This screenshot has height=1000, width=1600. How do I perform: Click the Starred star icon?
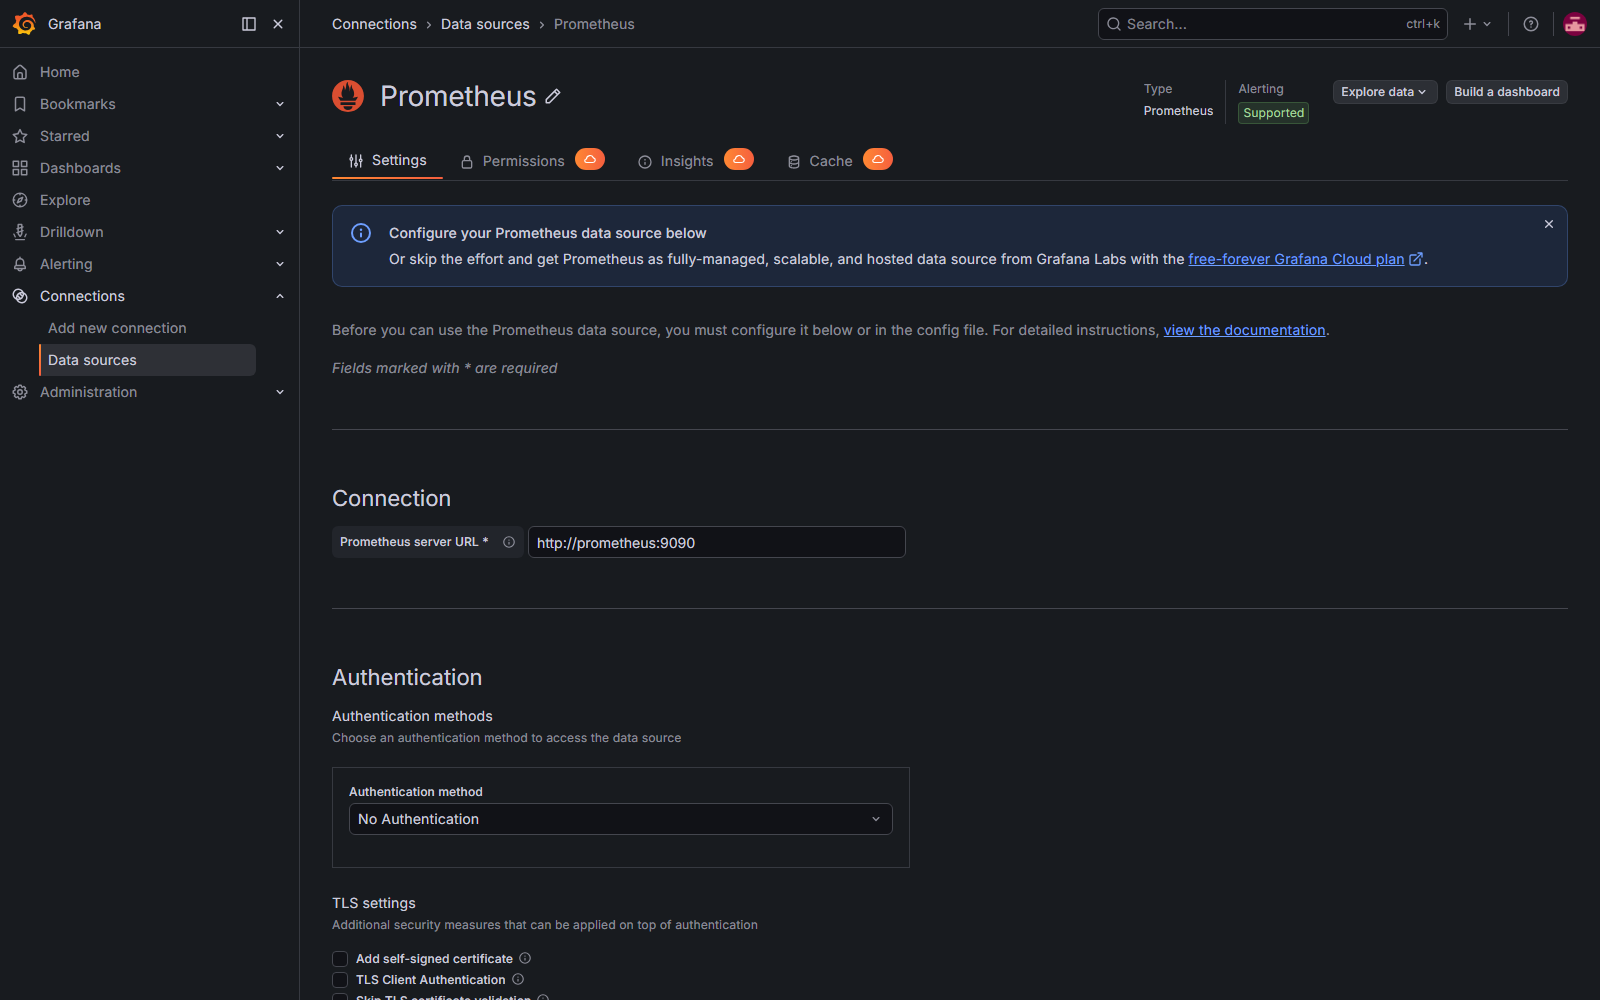[20, 136]
